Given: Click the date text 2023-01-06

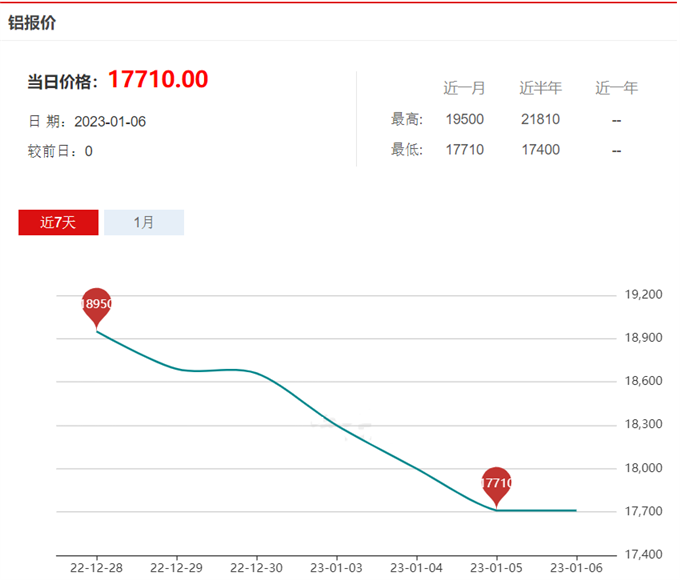Looking at the screenshot, I should pos(110,121).
